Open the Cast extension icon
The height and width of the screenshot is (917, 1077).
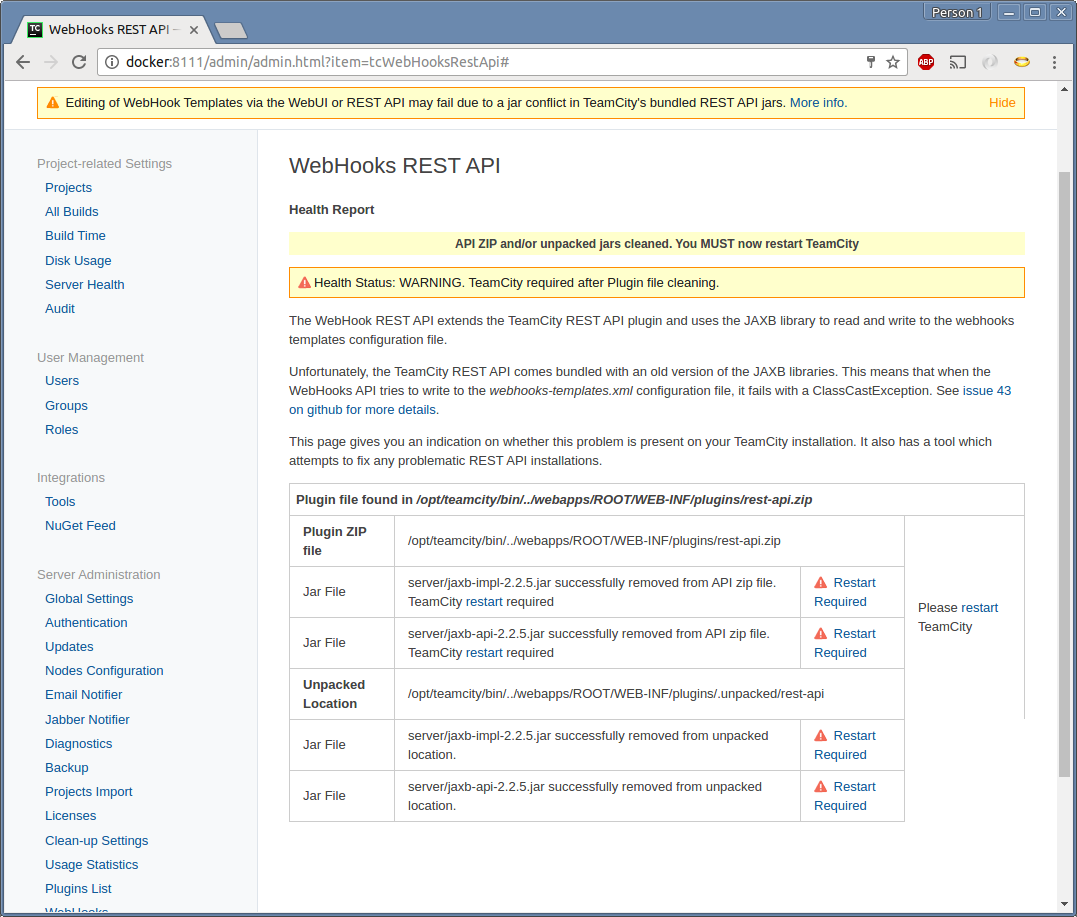click(x=957, y=63)
